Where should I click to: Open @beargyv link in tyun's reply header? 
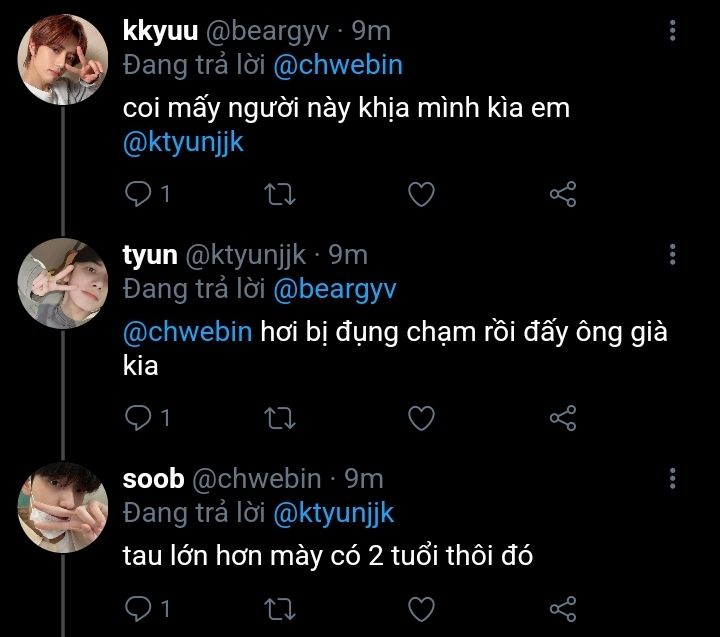point(334,289)
